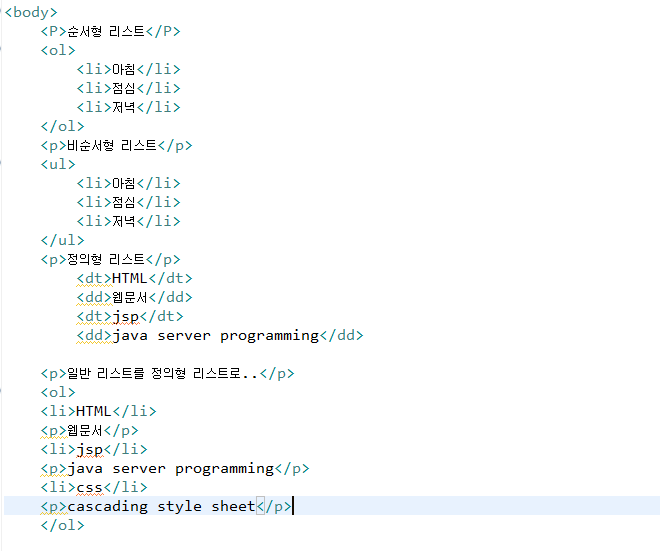This screenshot has width=660, height=551.
Task: Place cursor in the 정의형 리스트 paragraph line
Action: tap(110, 259)
